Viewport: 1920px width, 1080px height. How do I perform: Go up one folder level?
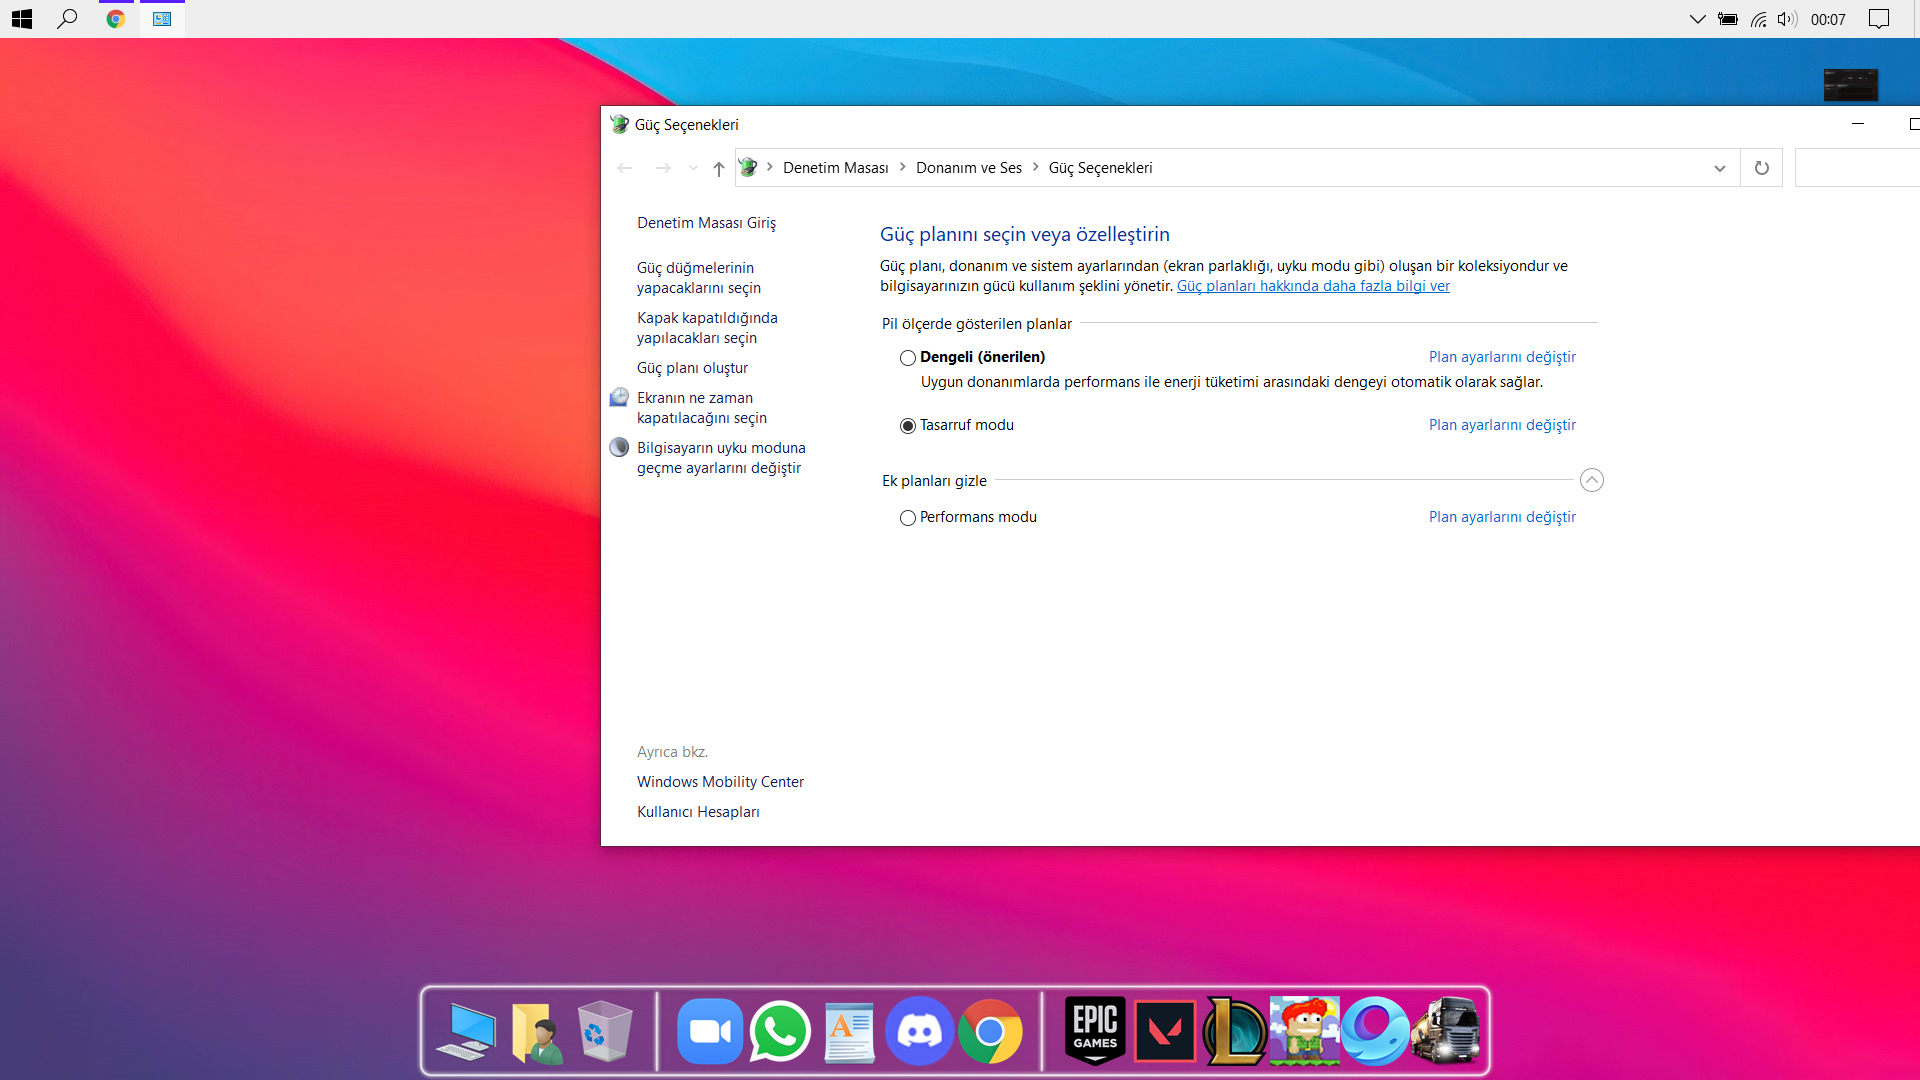click(x=718, y=168)
